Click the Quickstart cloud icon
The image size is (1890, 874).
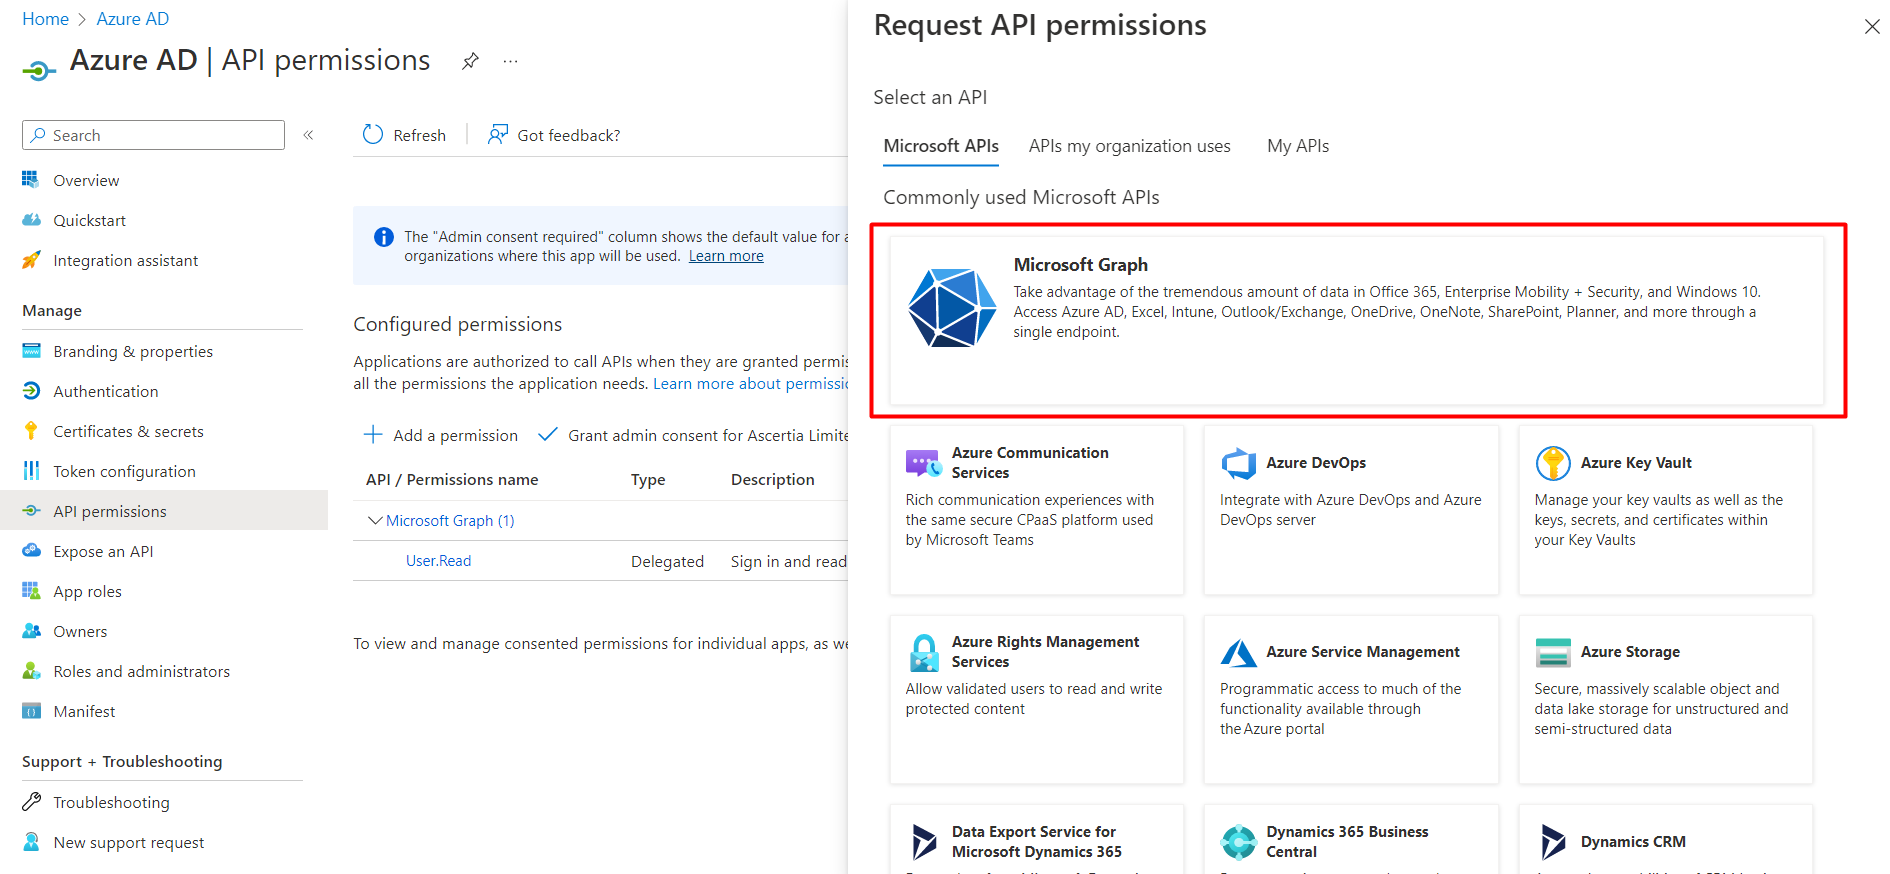click(x=31, y=220)
